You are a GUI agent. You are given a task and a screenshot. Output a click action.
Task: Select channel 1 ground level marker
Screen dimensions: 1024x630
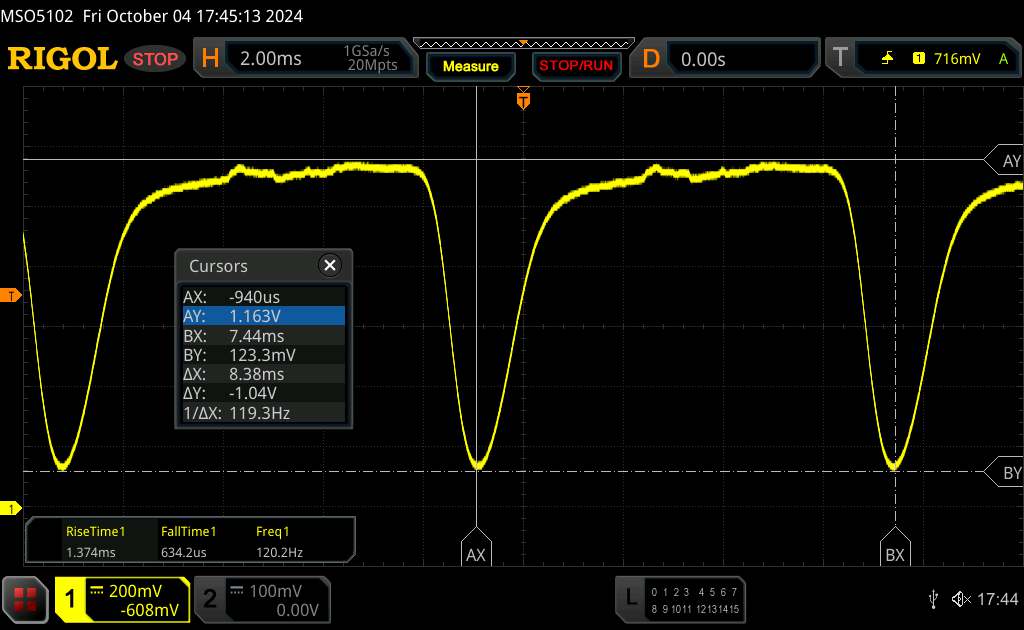point(10,508)
